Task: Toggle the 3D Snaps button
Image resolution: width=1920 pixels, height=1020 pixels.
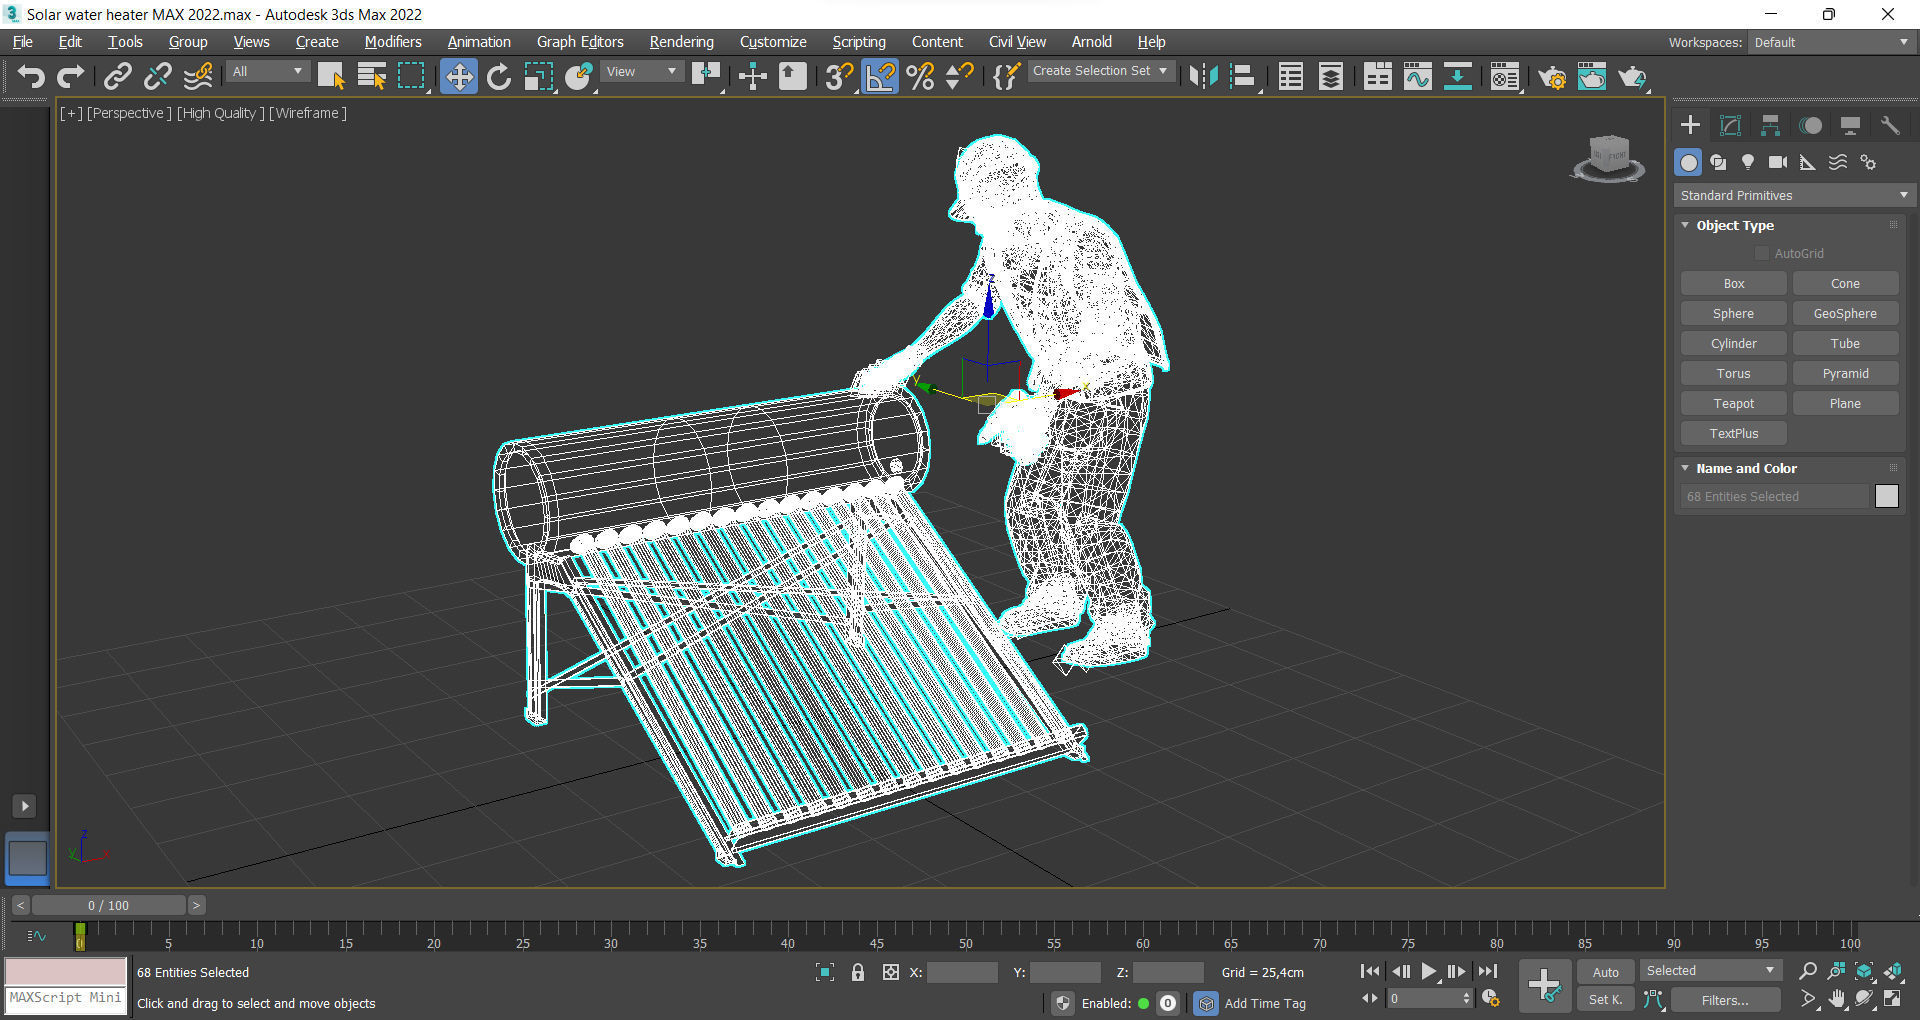Action: pos(839,76)
